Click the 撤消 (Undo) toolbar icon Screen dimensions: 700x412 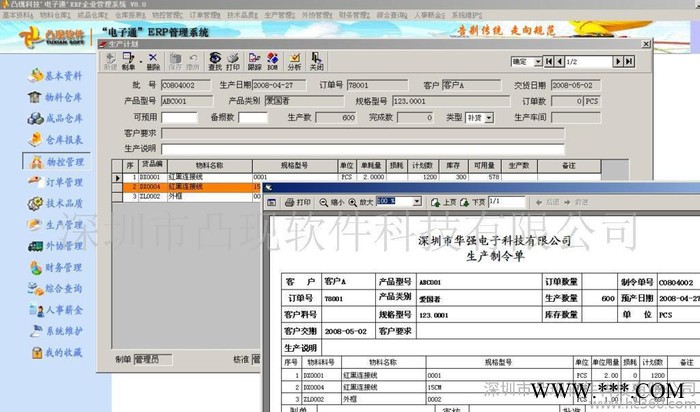click(192, 61)
